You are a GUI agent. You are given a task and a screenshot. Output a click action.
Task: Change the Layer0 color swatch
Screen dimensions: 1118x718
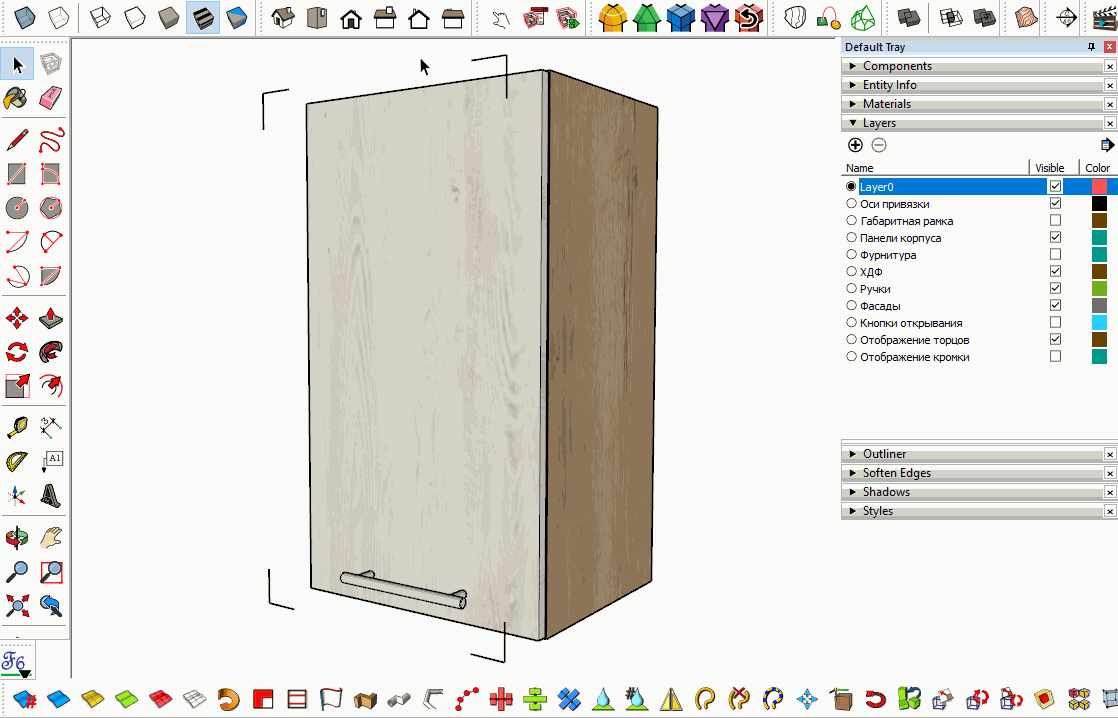coord(1099,187)
